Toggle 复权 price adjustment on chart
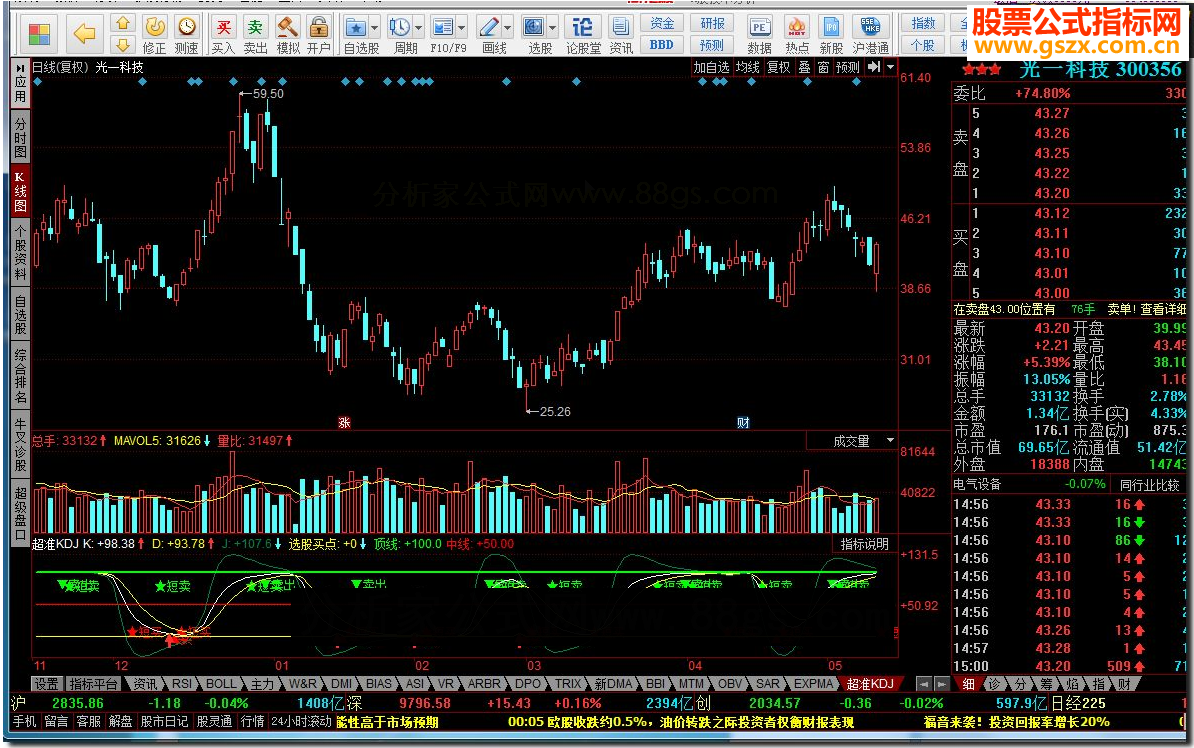Image resolution: width=1194 pixels, height=748 pixels. pos(778,67)
